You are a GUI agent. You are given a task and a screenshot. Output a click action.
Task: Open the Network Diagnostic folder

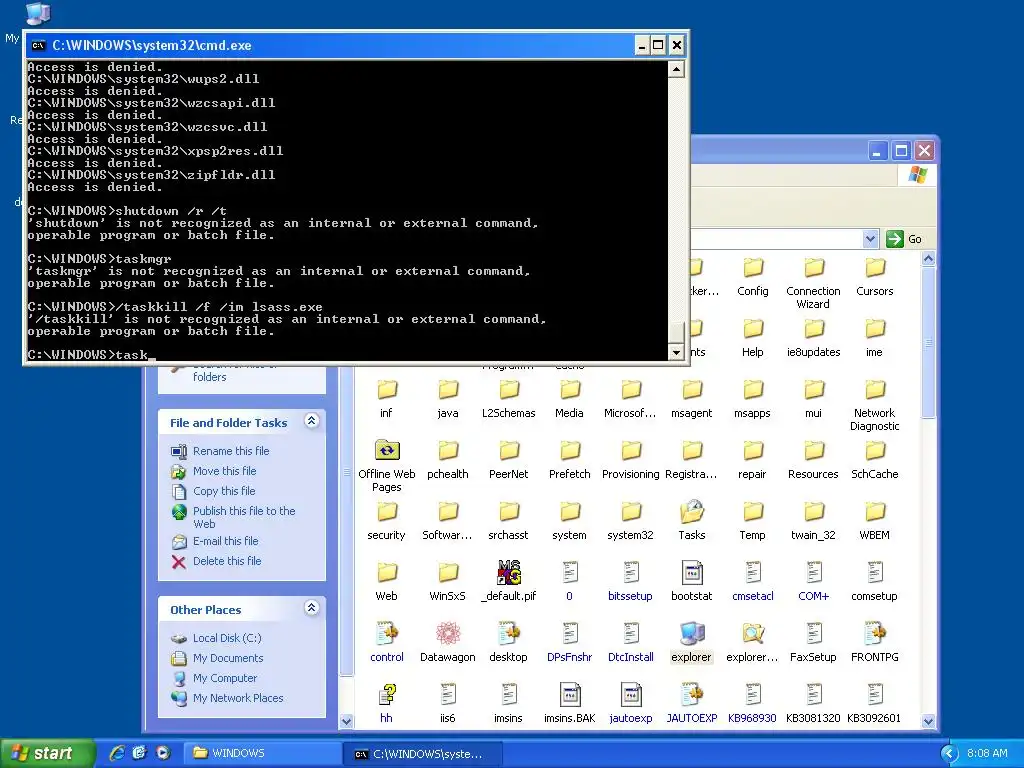point(874,390)
